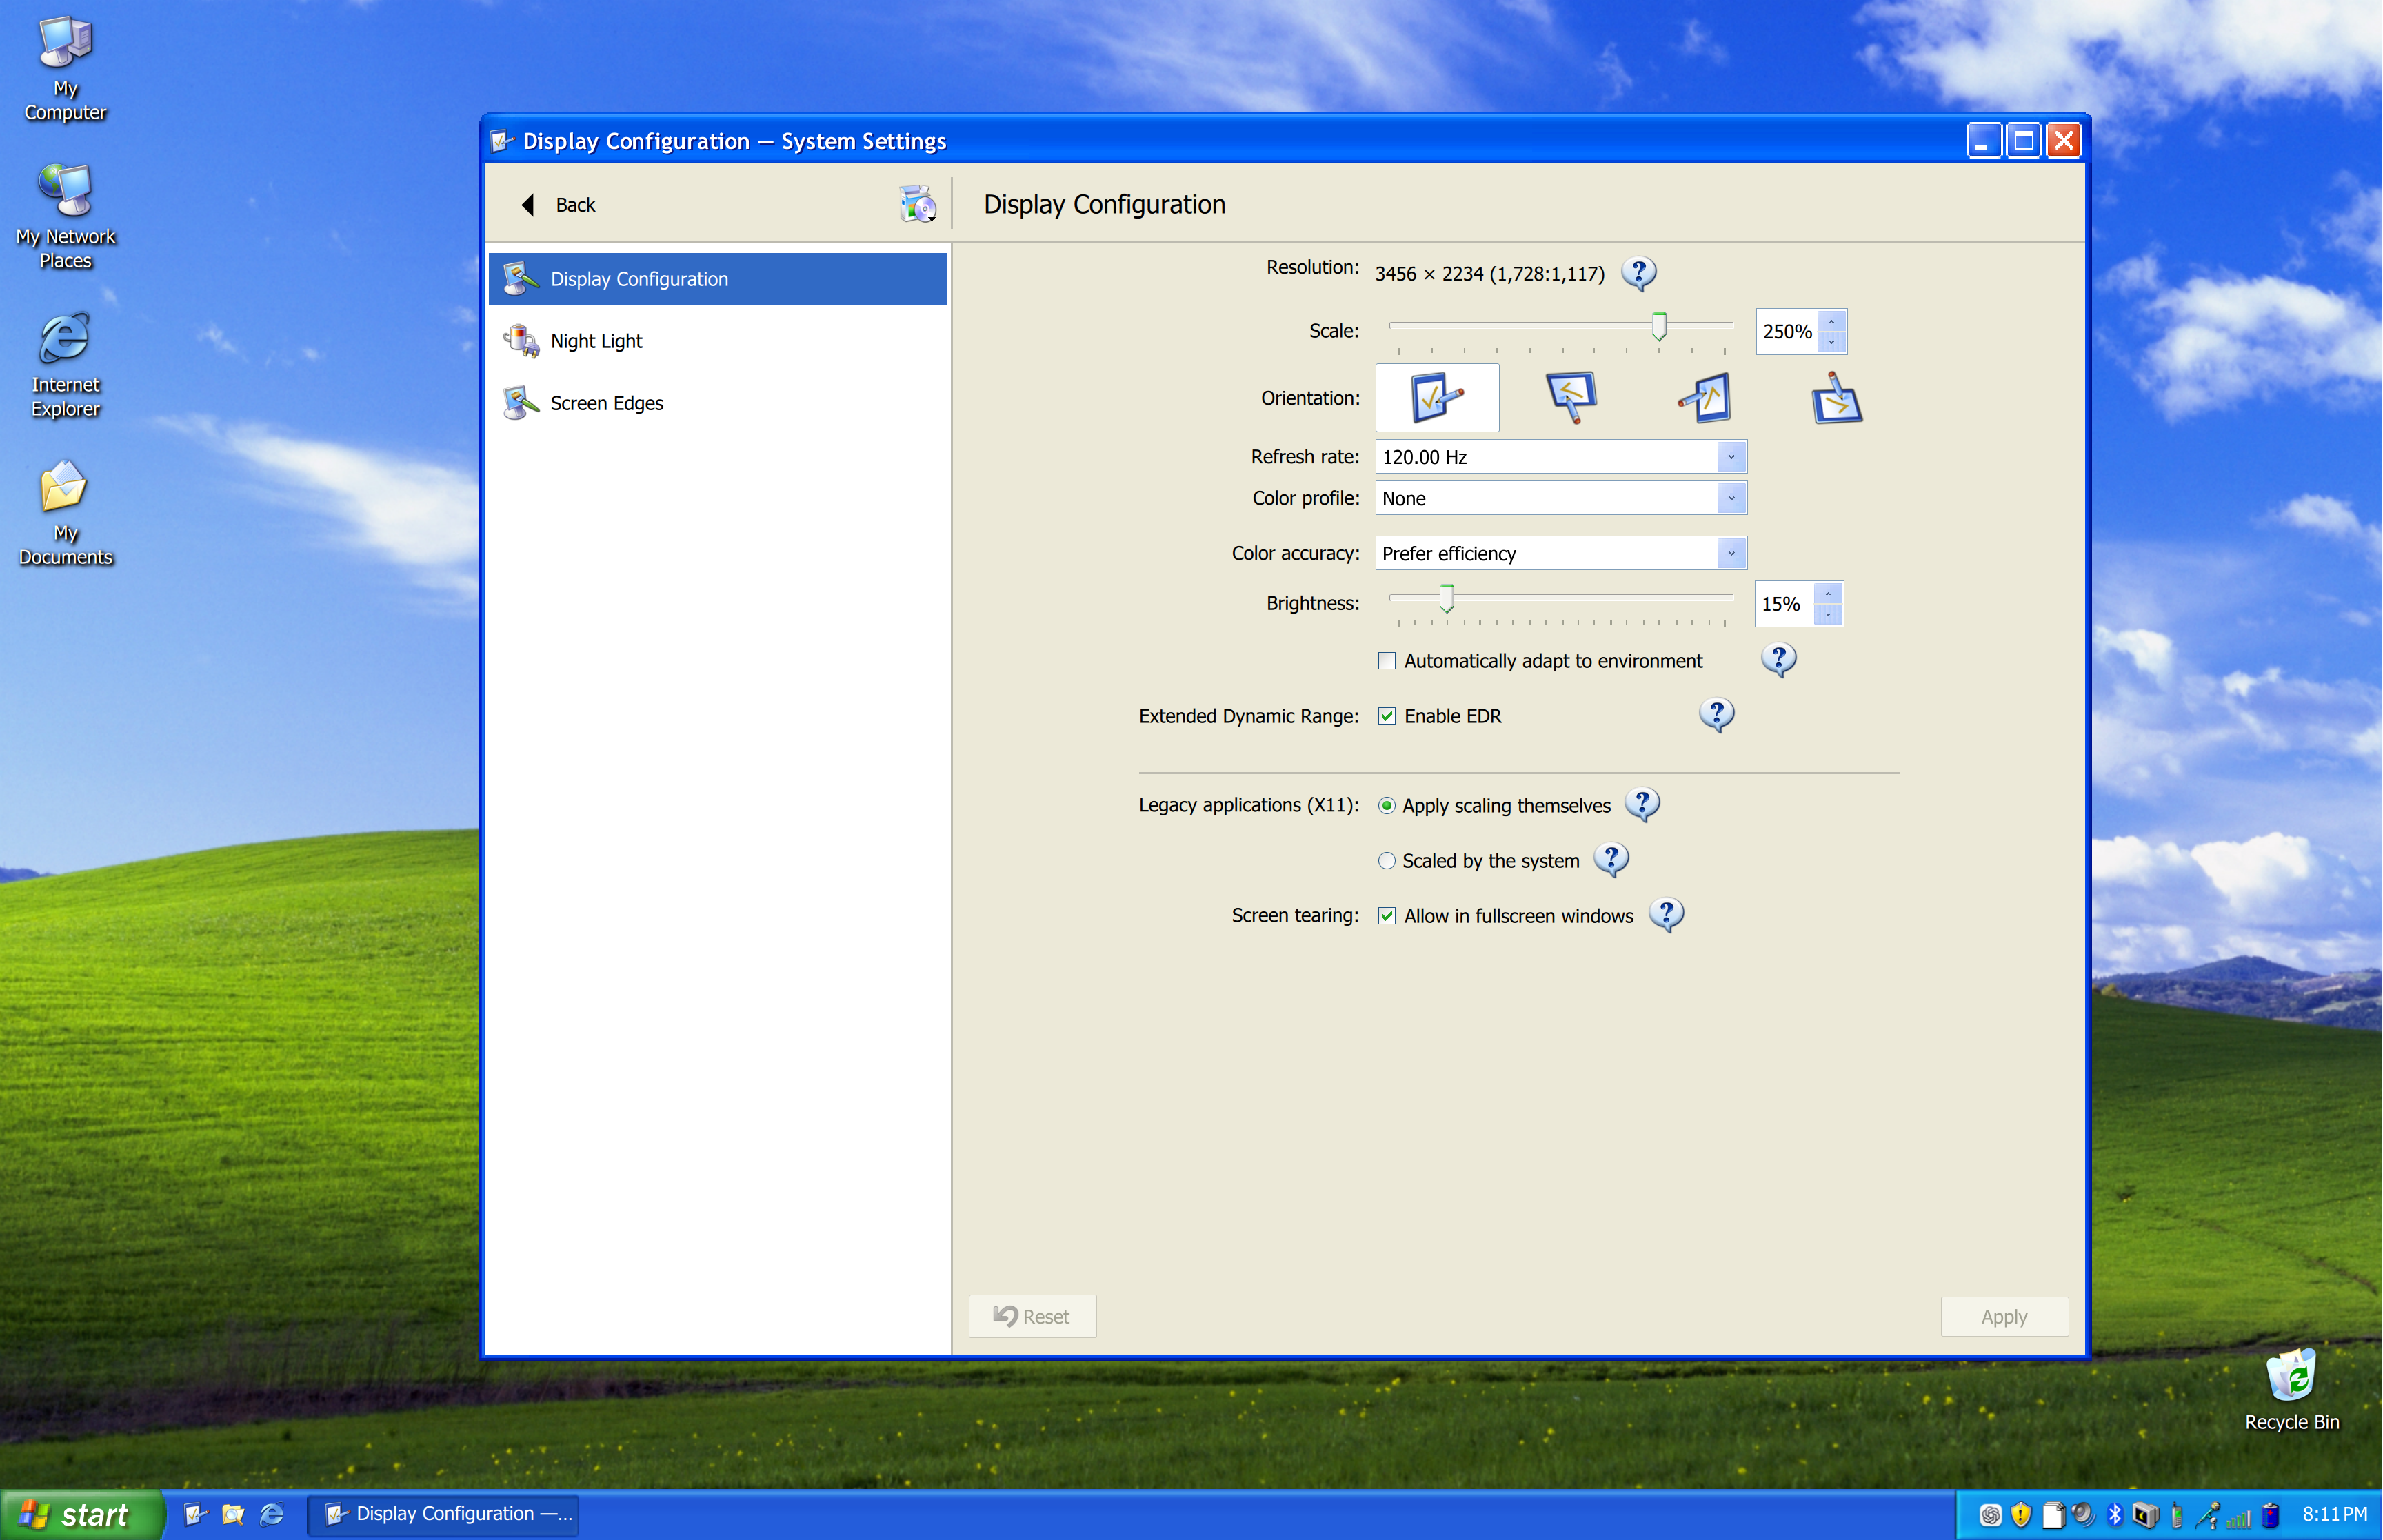The image size is (2383, 1540).
Task: Decrease Scale with spinbox down arrow
Action: coord(1831,342)
